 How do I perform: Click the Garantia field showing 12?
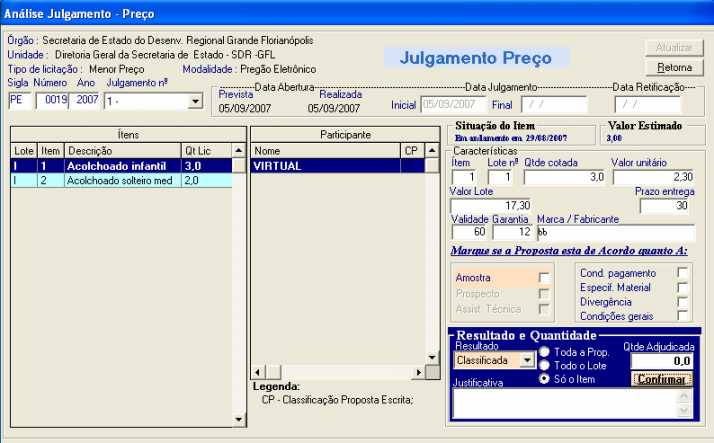click(x=512, y=232)
